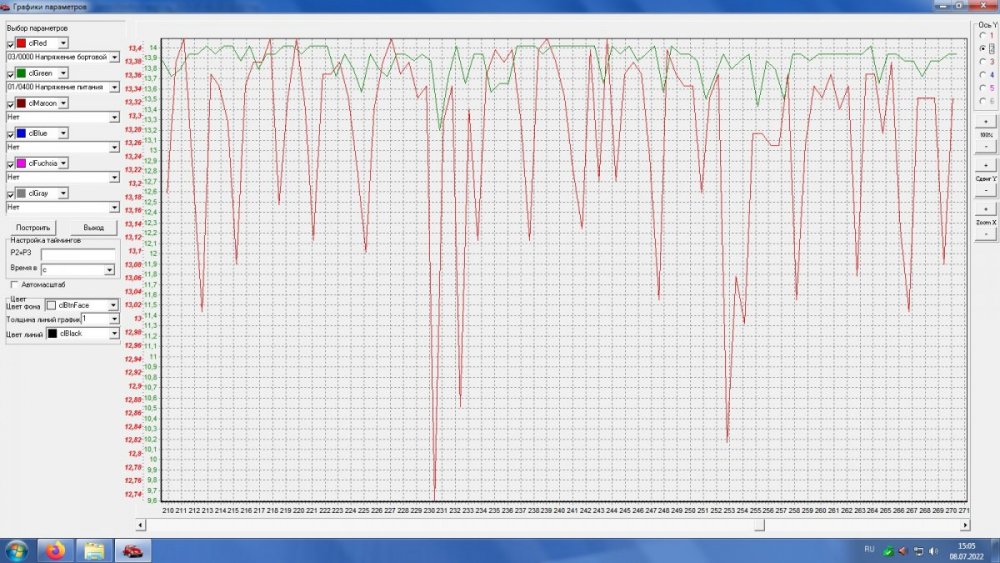Select Y-axis radio option 3
Viewport: 1000px width, 563px height.
983,61
